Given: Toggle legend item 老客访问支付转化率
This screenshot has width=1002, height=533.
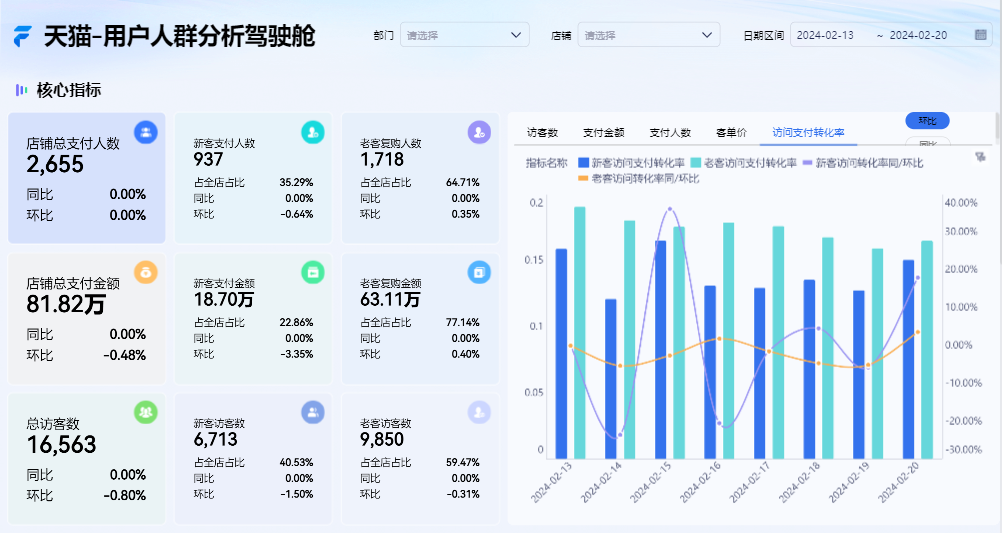Looking at the screenshot, I should click(743, 163).
